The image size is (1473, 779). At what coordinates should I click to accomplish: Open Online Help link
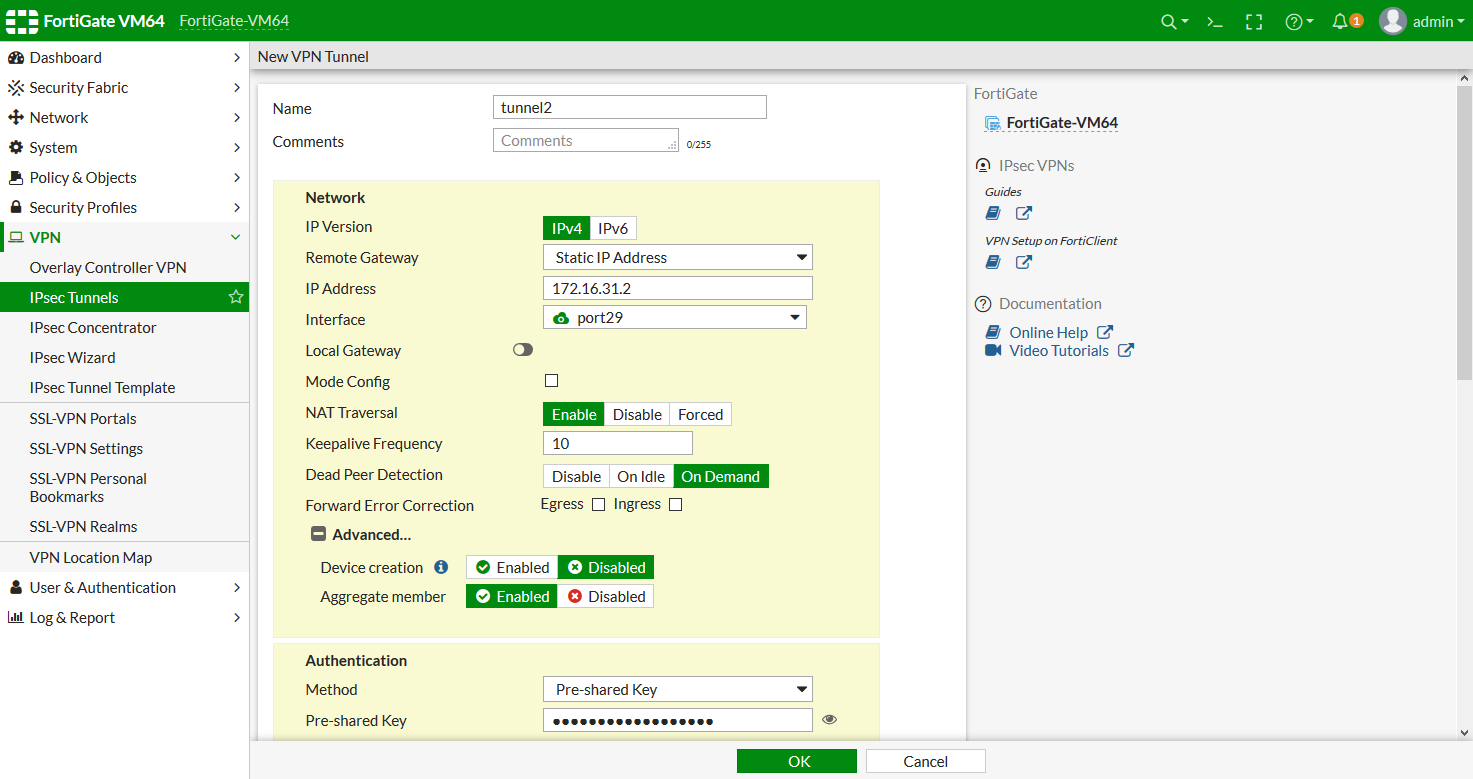1048,333
